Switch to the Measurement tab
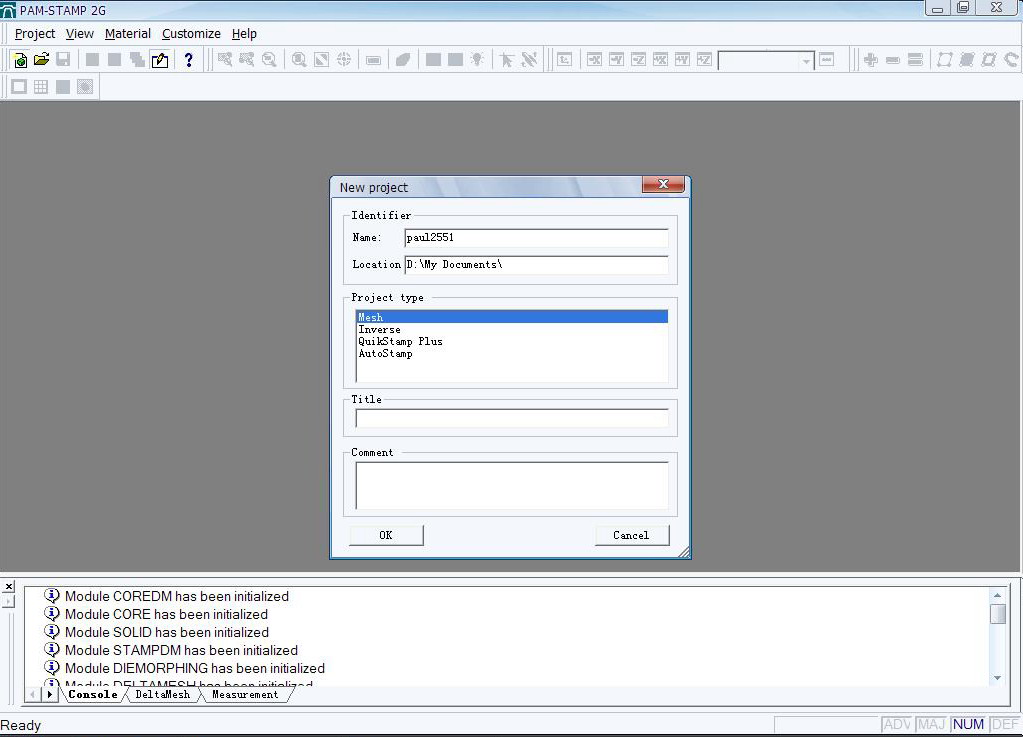This screenshot has width=1023, height=737. coord(245,695)
